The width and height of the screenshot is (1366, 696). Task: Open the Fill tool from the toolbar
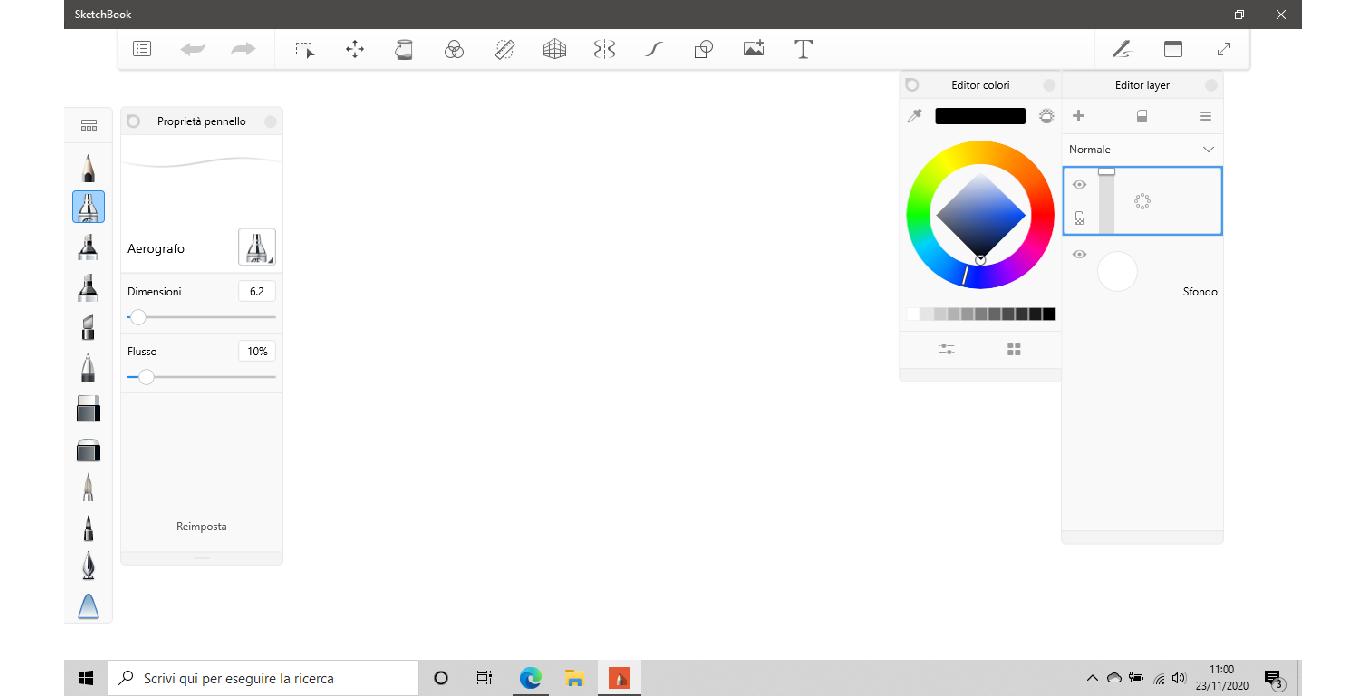404,48
